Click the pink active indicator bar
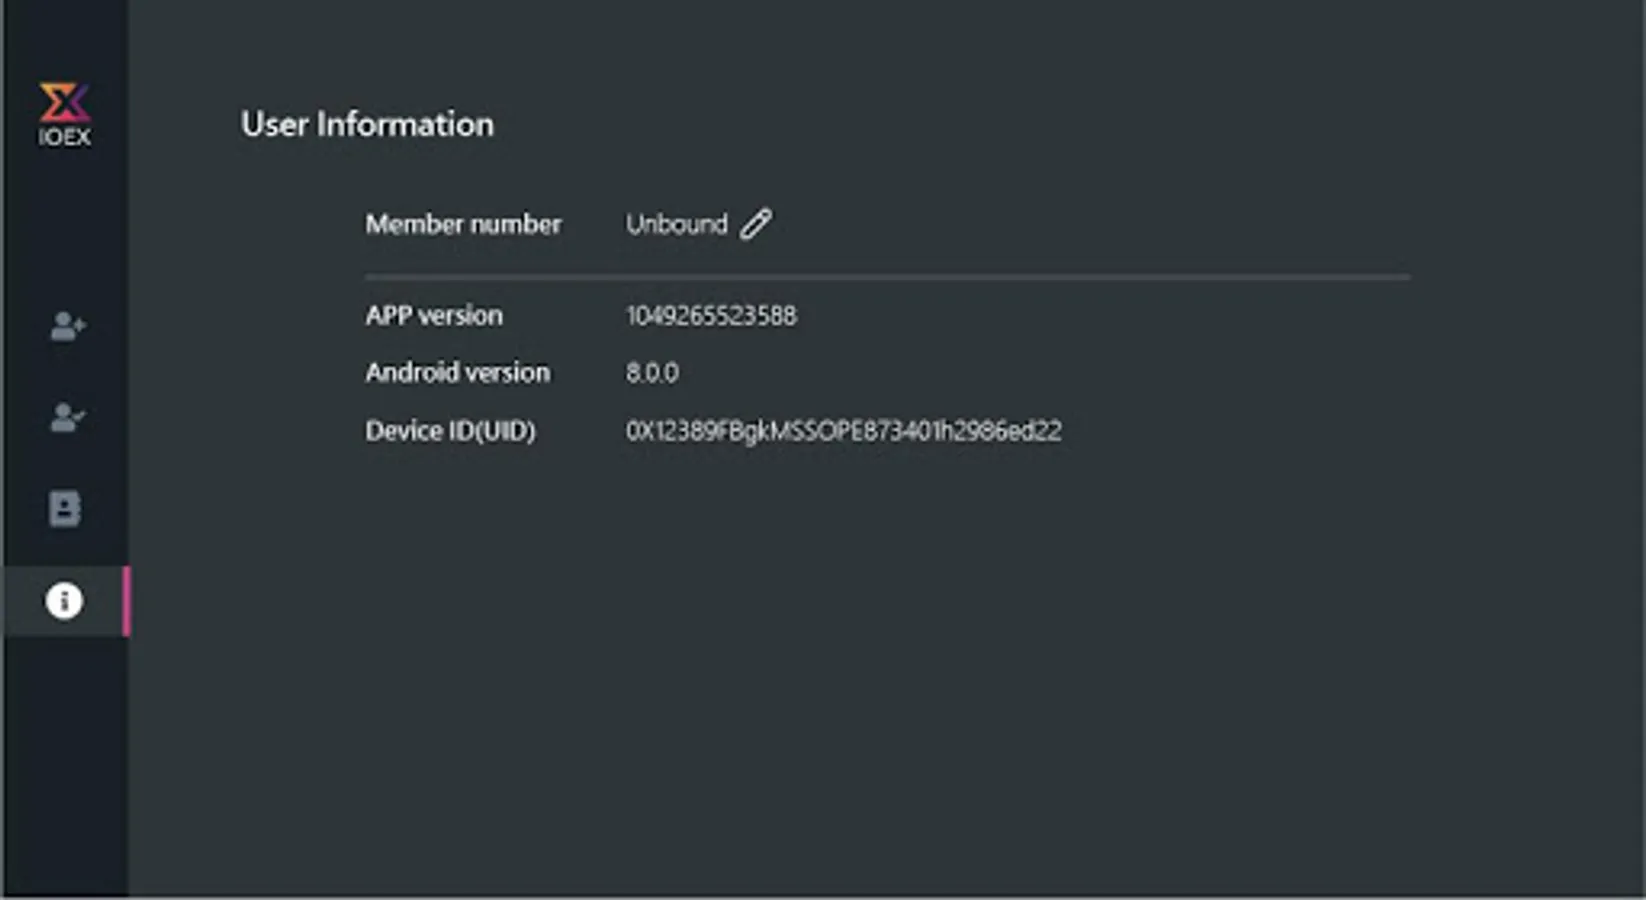Viewport: 1646px width, 900px height. coord(126,601)
